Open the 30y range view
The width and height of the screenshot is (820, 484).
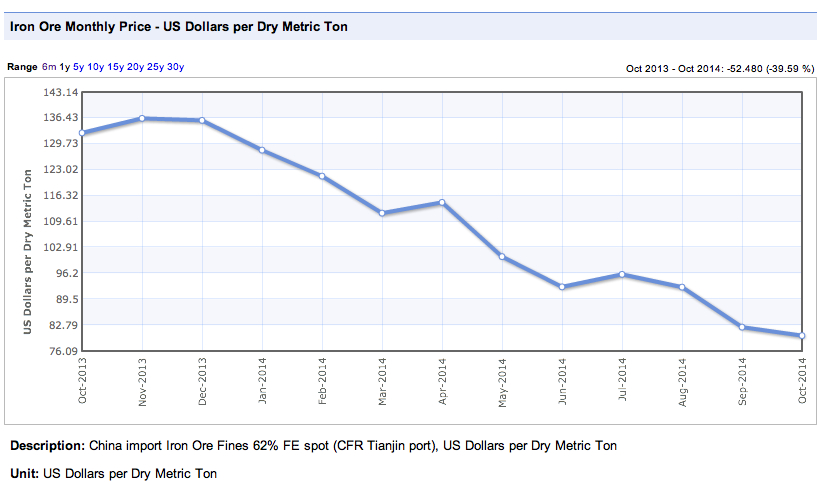point(175,67)
